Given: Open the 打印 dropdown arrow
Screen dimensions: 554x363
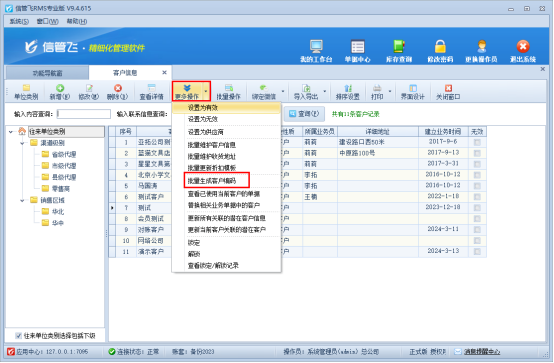Looking at the screenshot, I should pyautogui.click(x=390, y=92).
